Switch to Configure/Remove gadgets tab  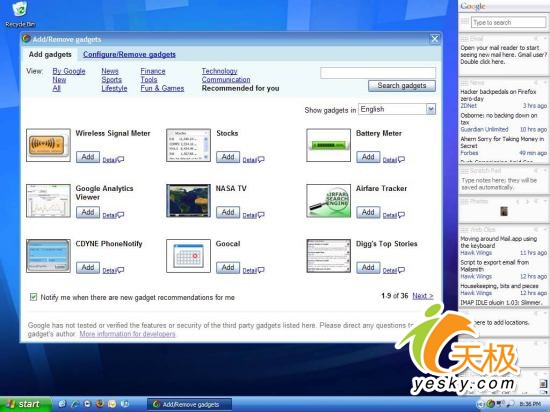click(129, 55)
